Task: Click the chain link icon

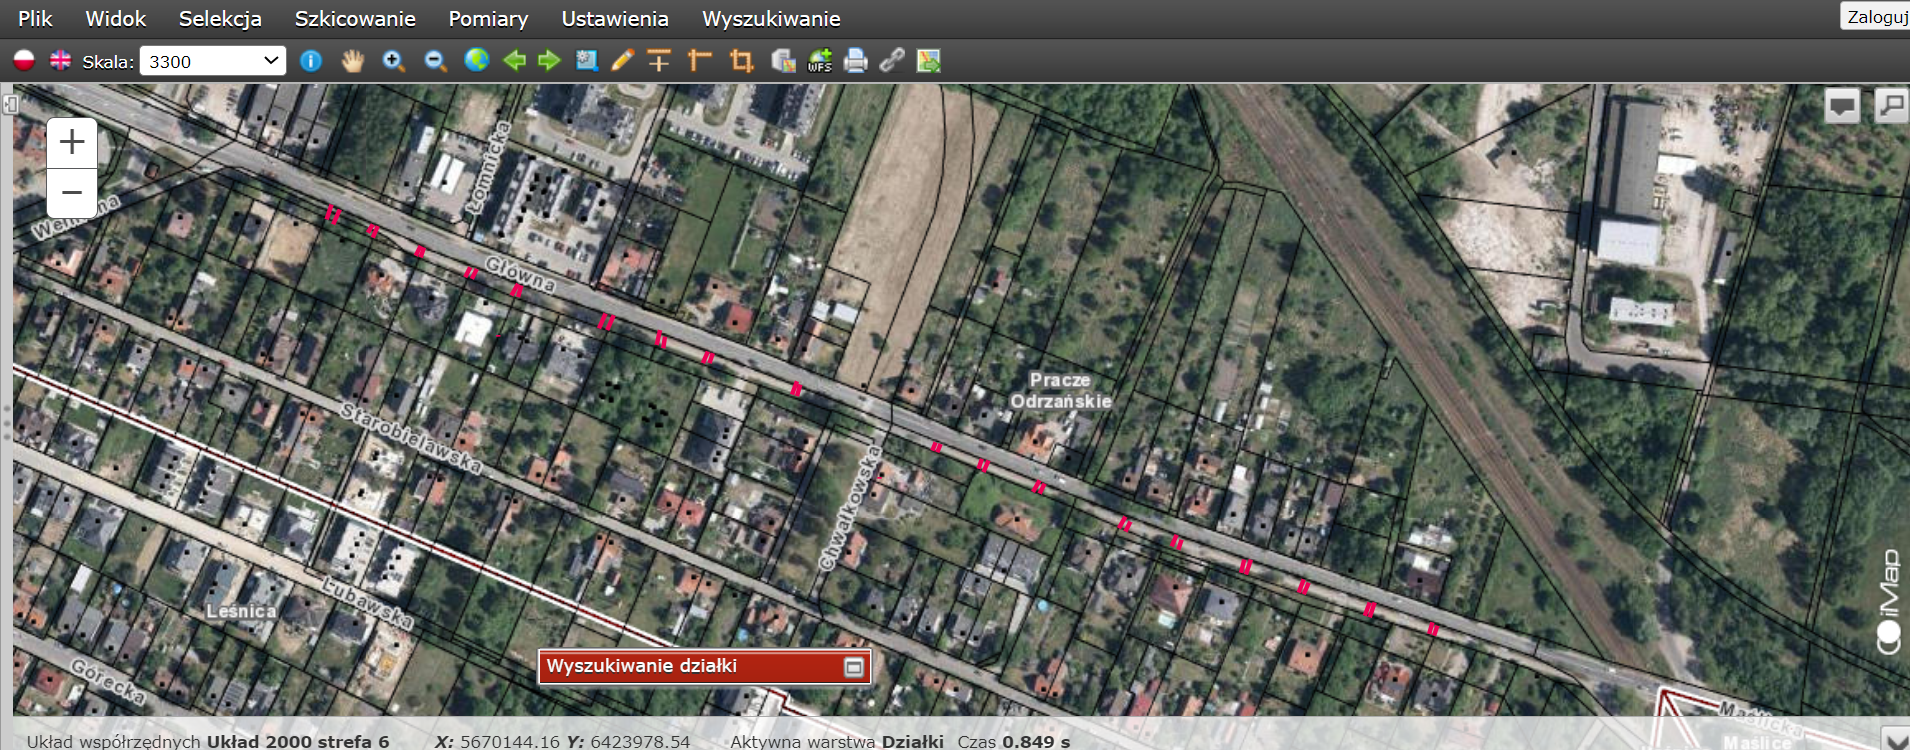Action: (891, 61)
